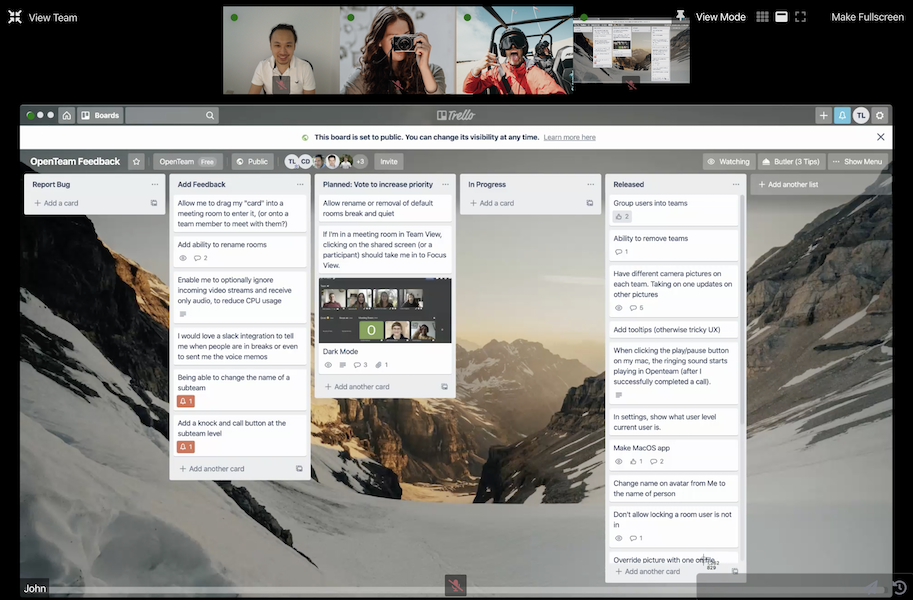Open Butler (3 Tips)
This screenshot has width=913, height=600.
tap(791, 161)
